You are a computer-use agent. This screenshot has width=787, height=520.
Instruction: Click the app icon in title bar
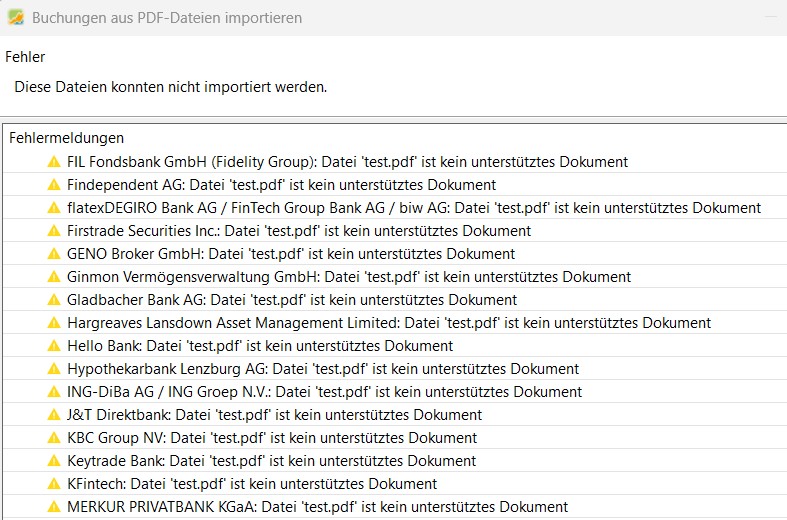click(x=15, y=18)
